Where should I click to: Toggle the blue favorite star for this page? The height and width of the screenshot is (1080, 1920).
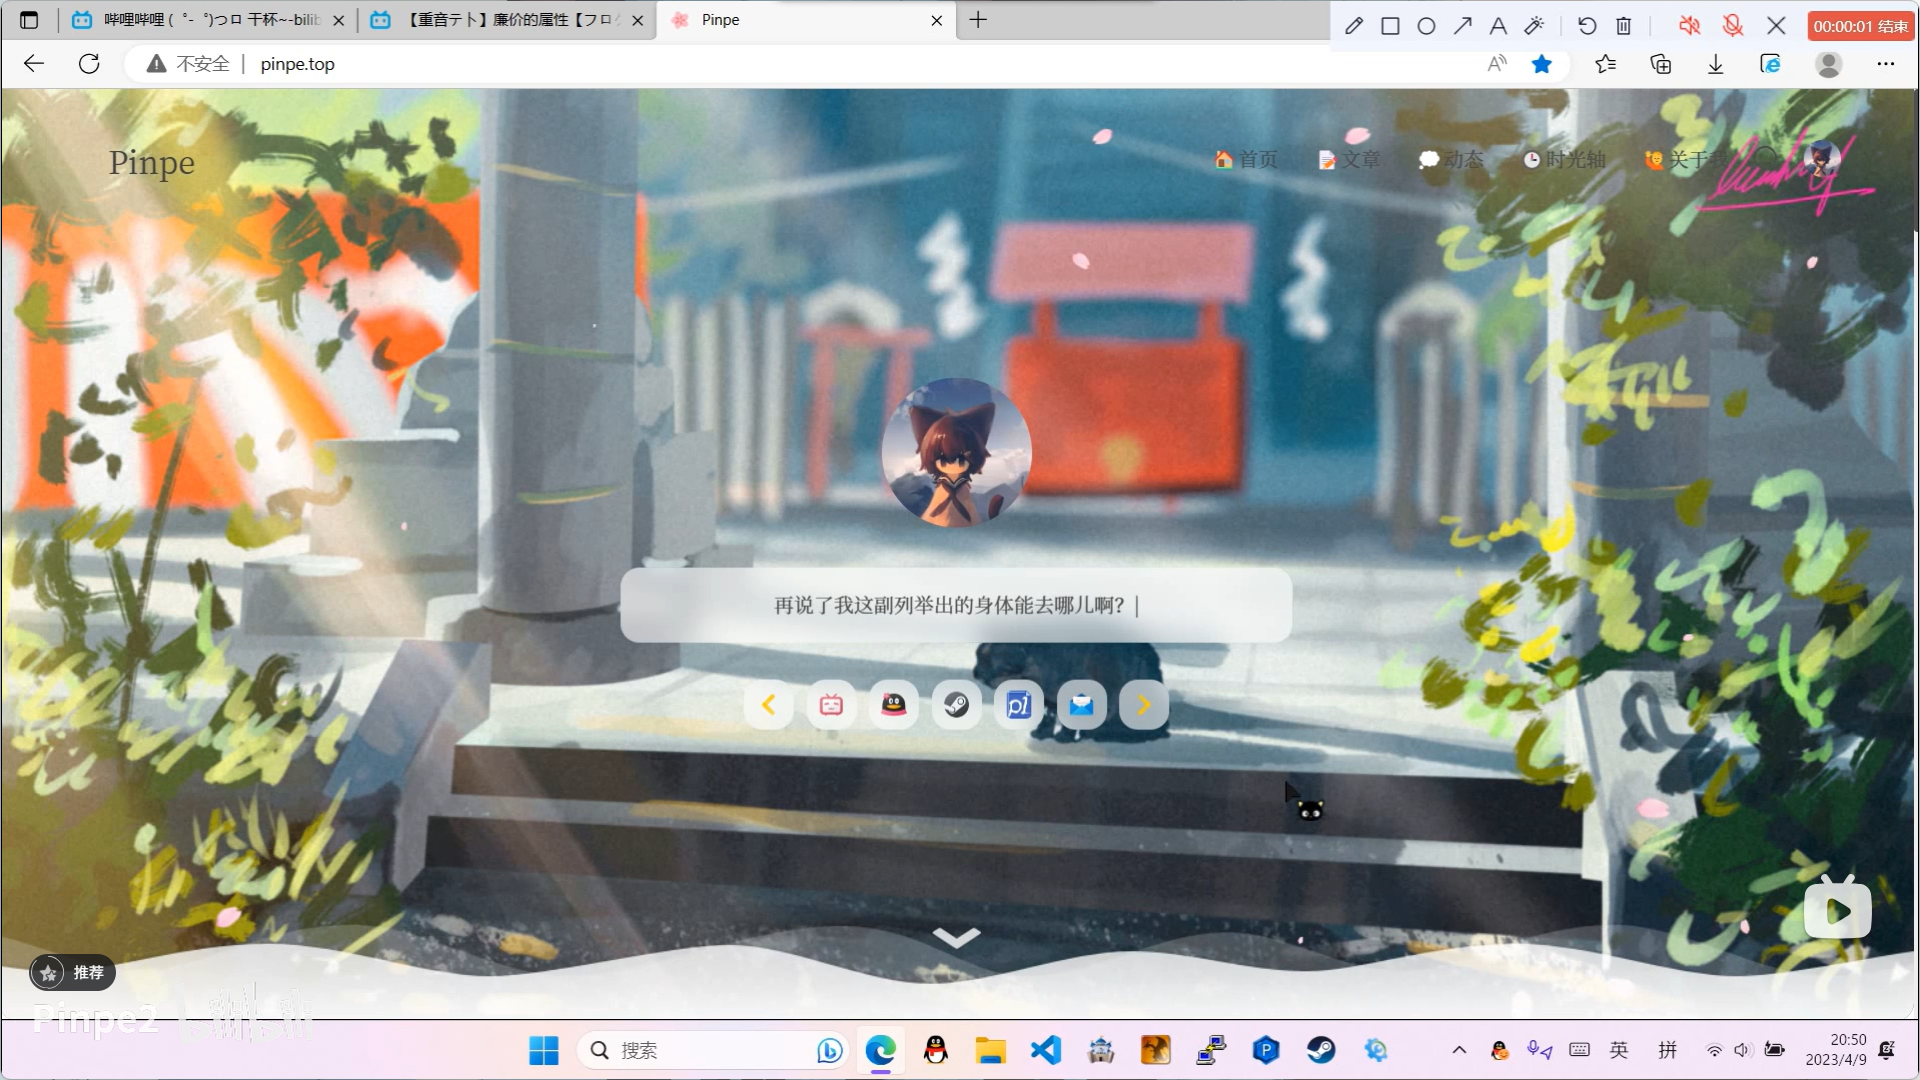(x=1542, y=64)
